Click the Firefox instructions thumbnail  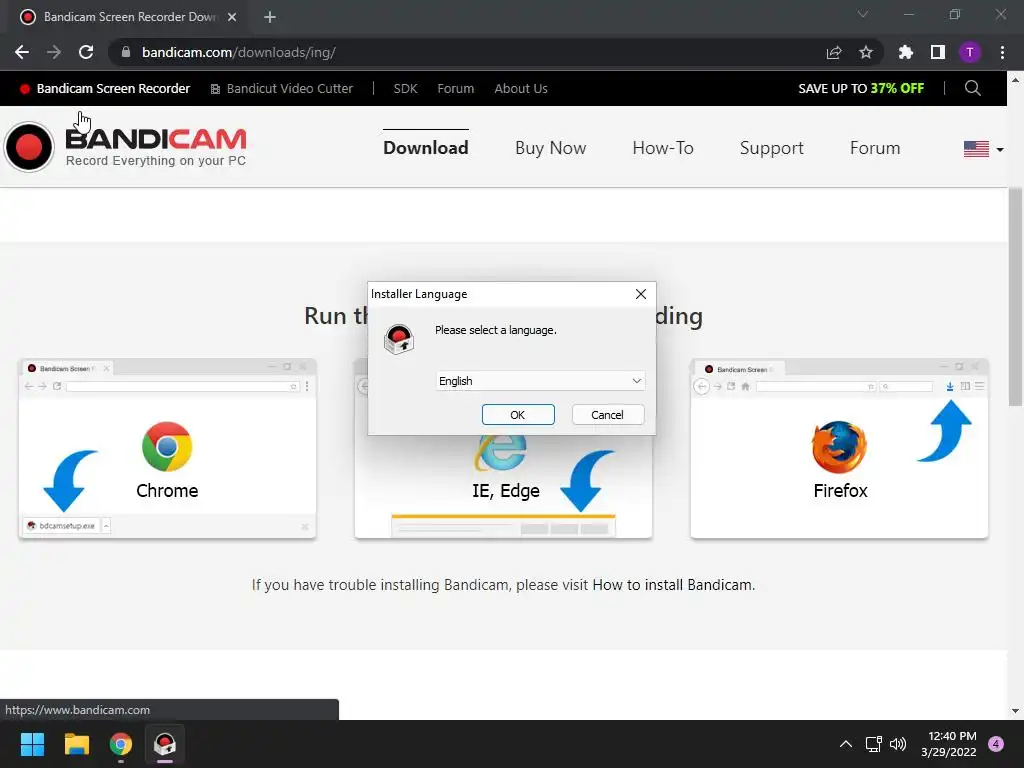coord(839,449)
